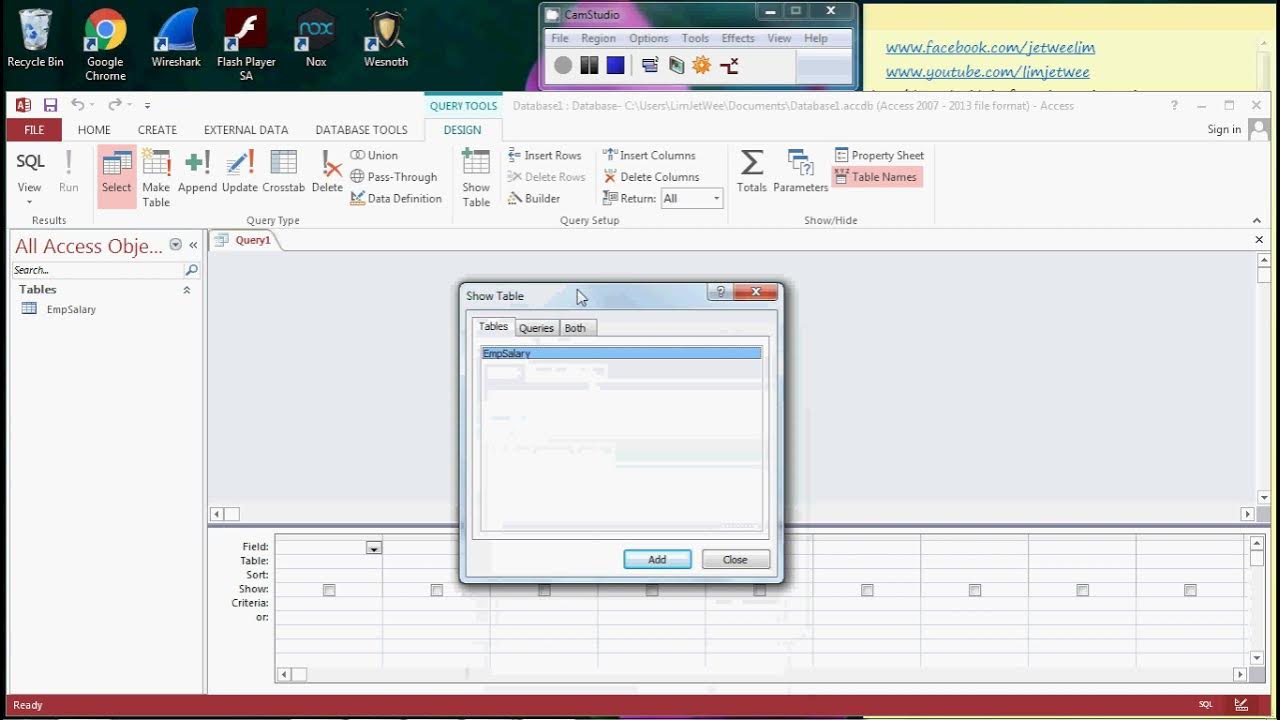
Task: Open the Builder tool
Action: click(x=533, y=198)
